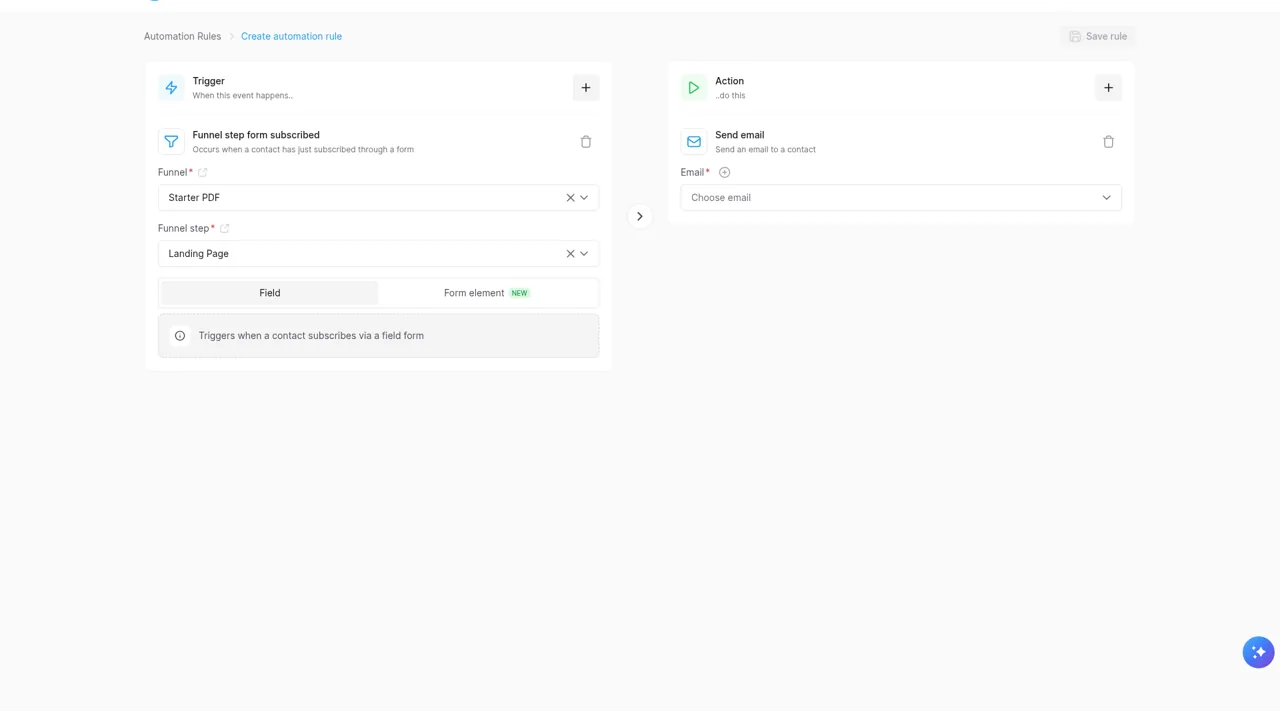Click the Trigger lightning bolt icon
The image size is (1280, 711).
tap(171, 88)
